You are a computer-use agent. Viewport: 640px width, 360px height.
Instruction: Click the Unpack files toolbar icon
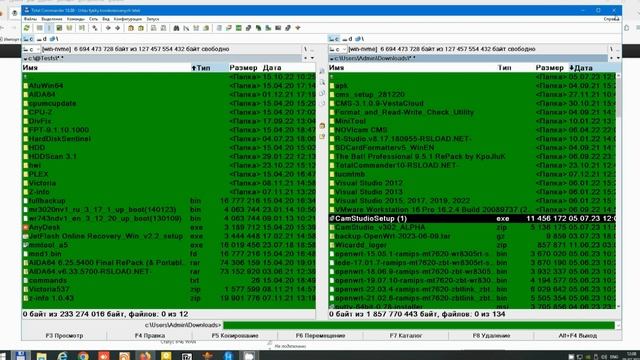(x=140, y=28)
